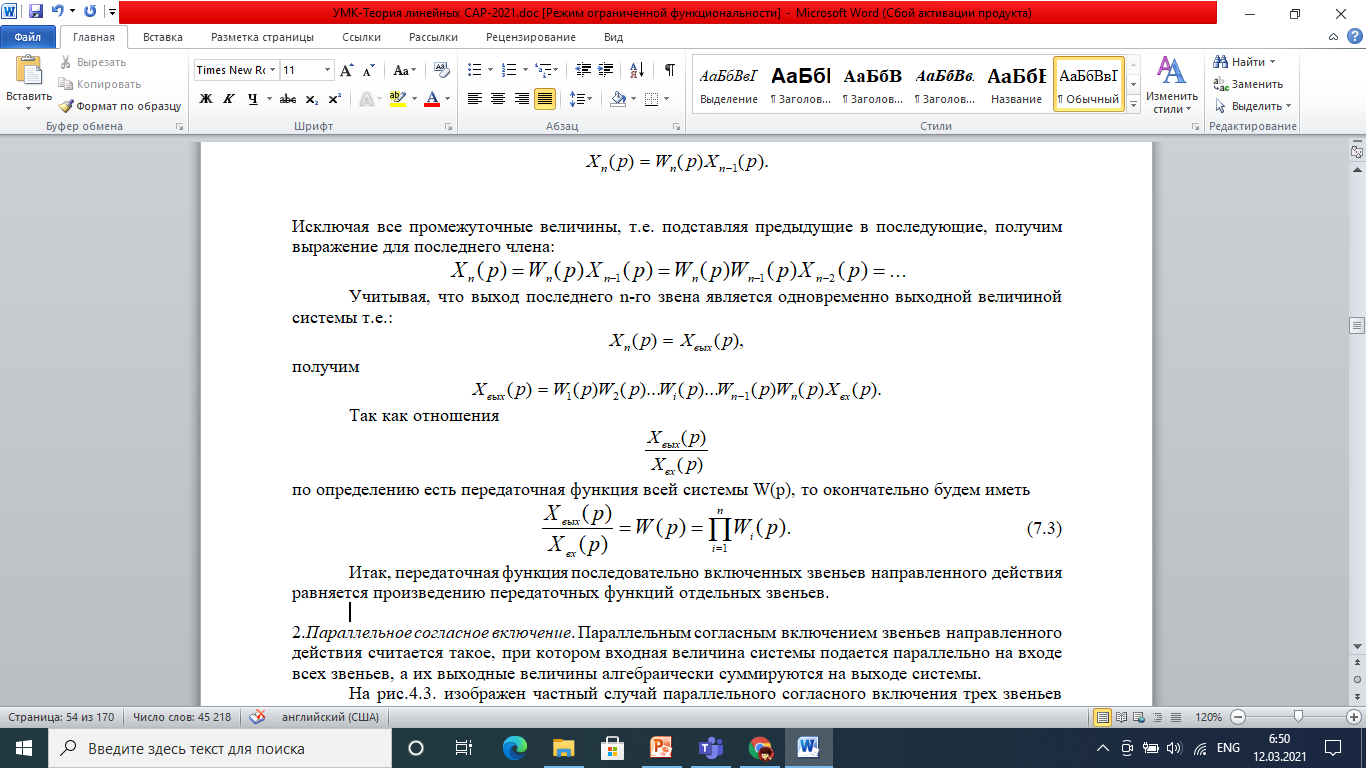Open the Borders dropdown arrow
This screenshot has width=1366, height=768.
tap(667, 99)
